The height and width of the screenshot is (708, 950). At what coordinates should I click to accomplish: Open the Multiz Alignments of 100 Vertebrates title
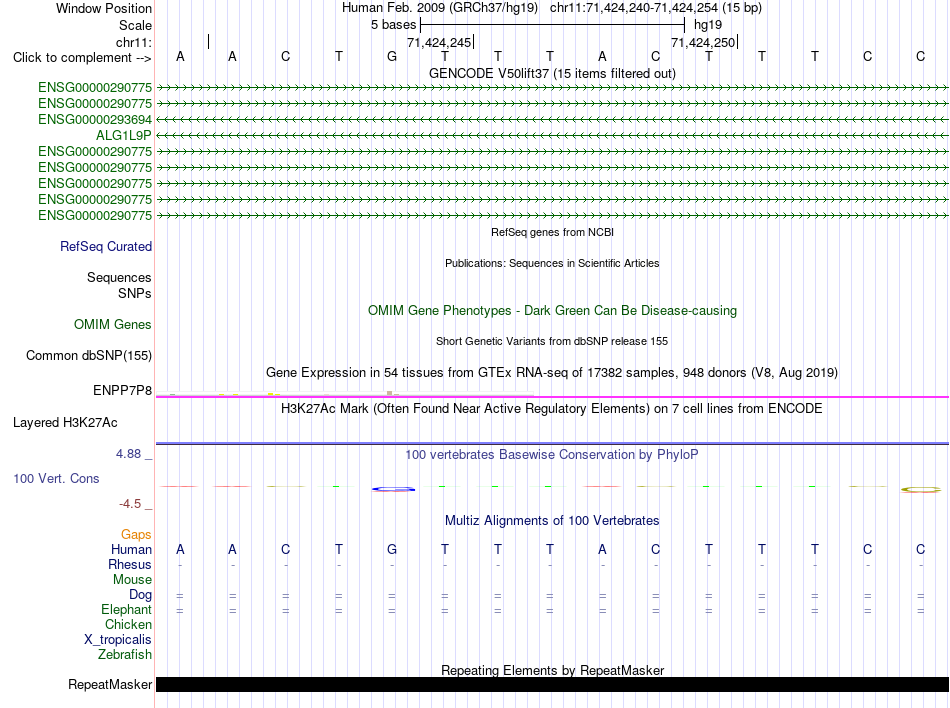[x=552, y=520]
